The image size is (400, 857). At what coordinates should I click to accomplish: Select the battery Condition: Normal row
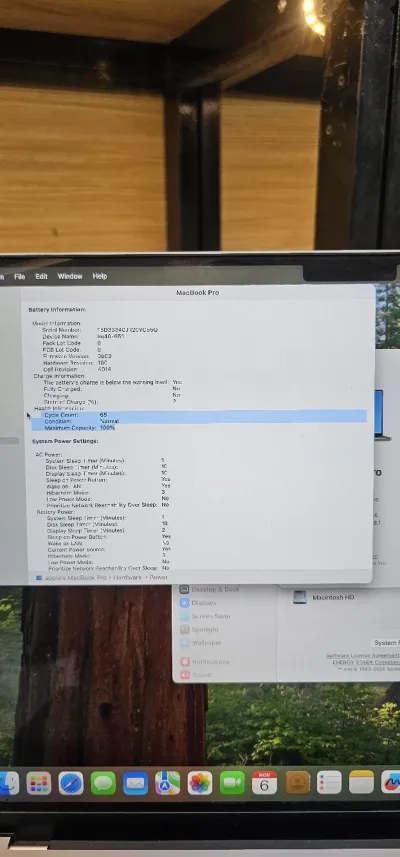[x=198, y=421]
